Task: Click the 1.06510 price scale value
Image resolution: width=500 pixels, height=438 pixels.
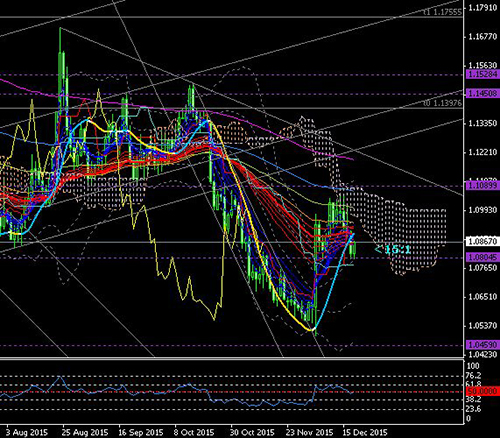Action: [483, 296]
